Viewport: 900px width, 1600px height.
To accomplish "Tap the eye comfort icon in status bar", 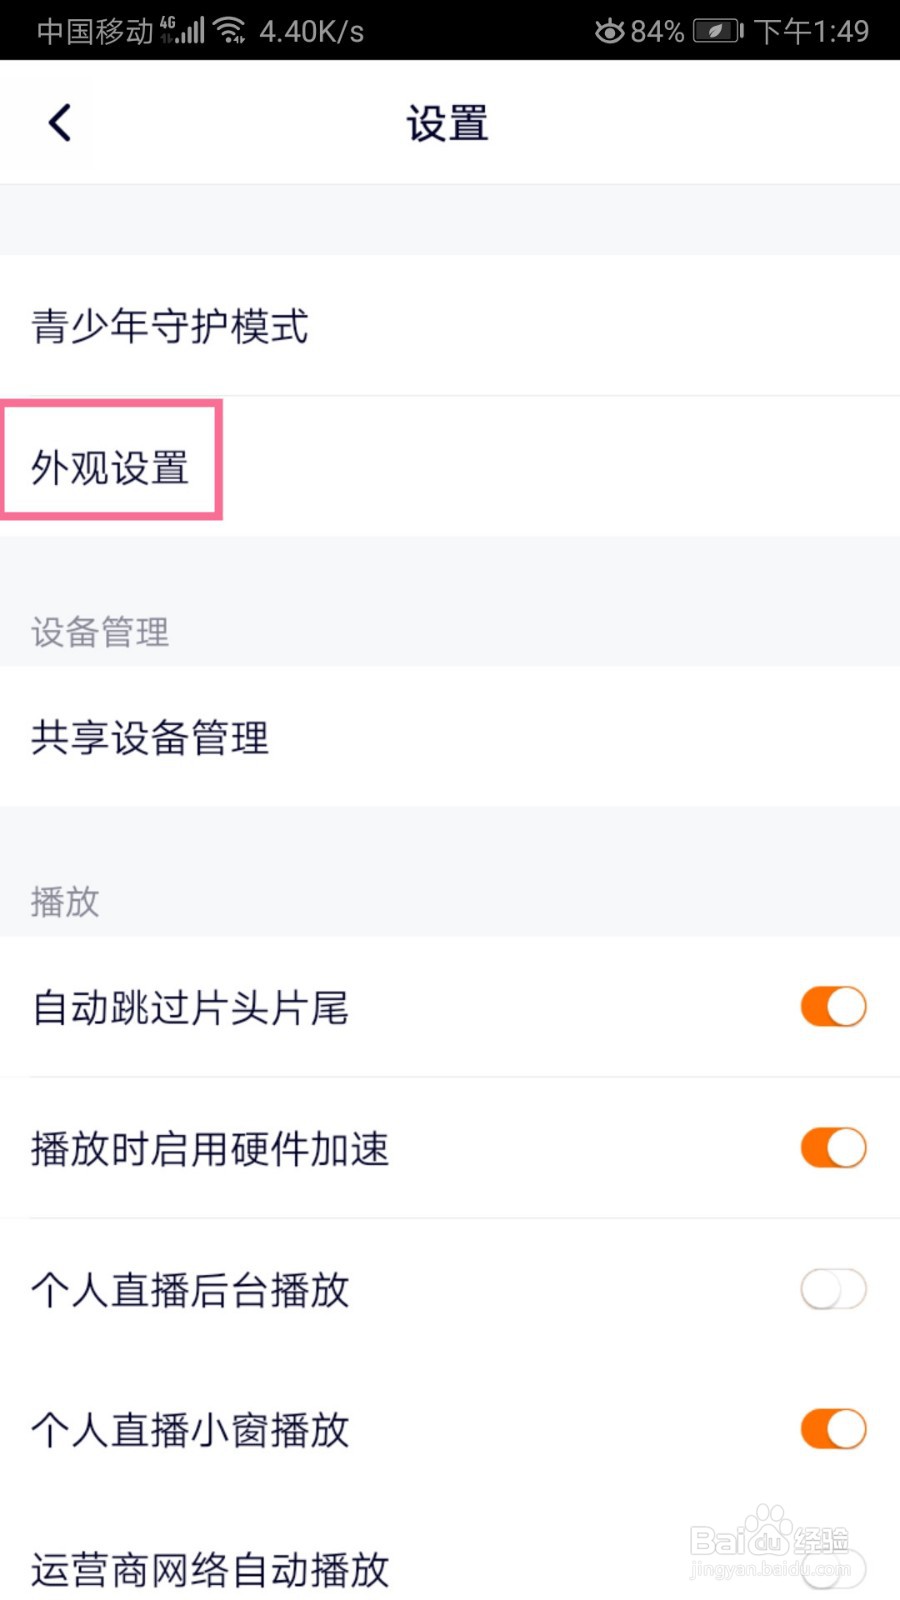I will [x=609, y=31].
